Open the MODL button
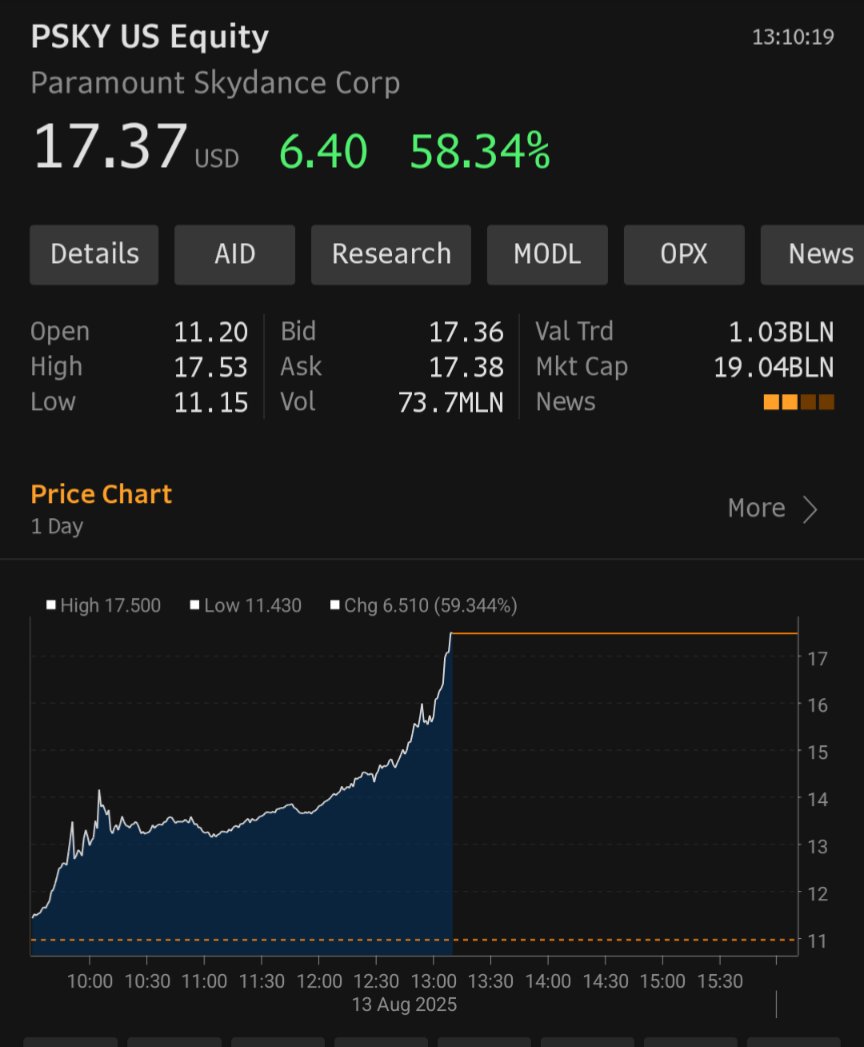864x1047 pixels. pyautogui.click(x=547, y=254)
